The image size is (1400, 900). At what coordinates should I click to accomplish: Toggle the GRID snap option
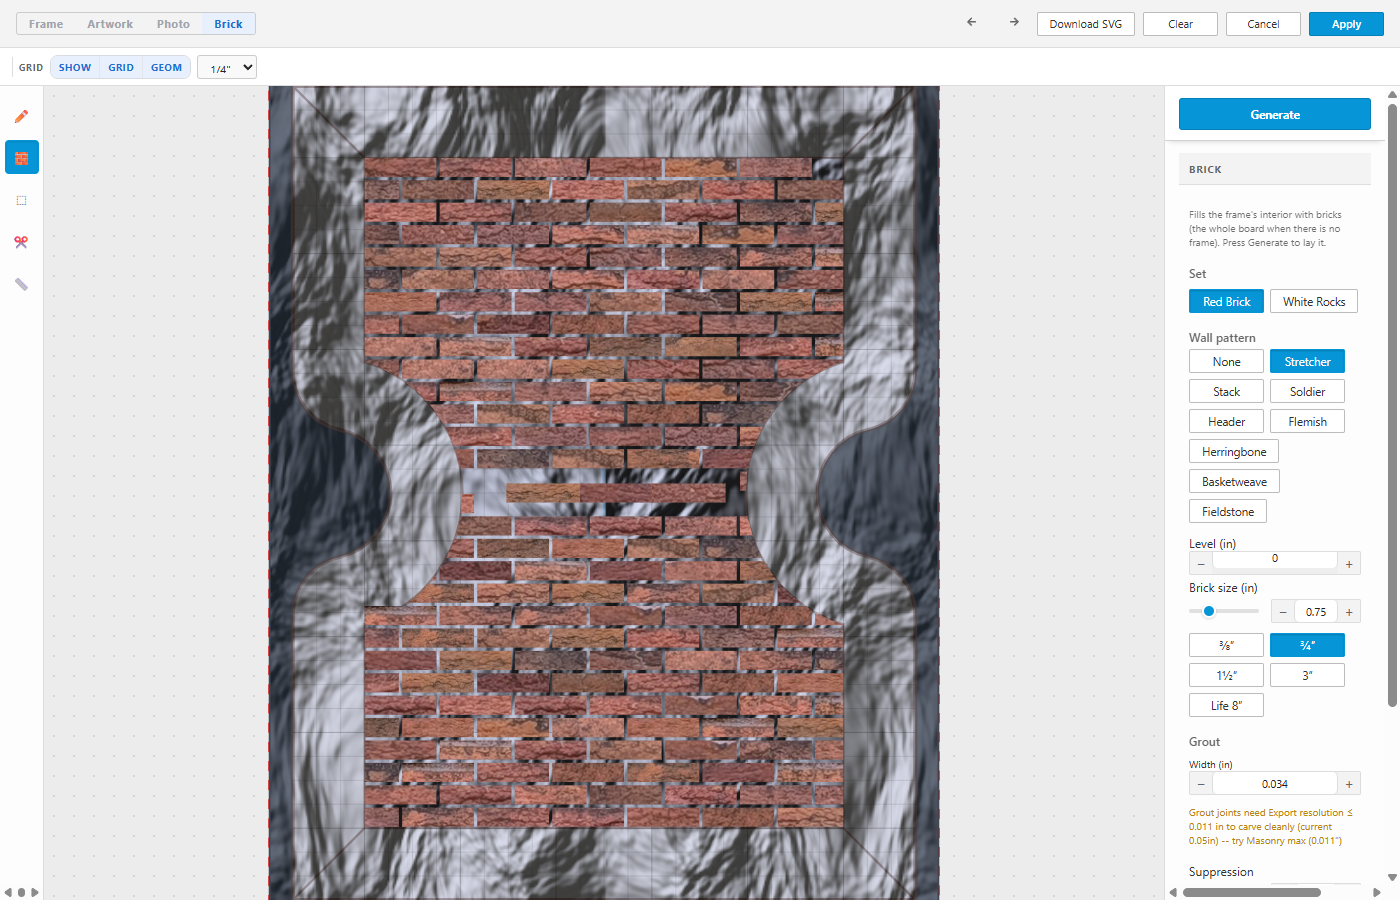(121, 68)
